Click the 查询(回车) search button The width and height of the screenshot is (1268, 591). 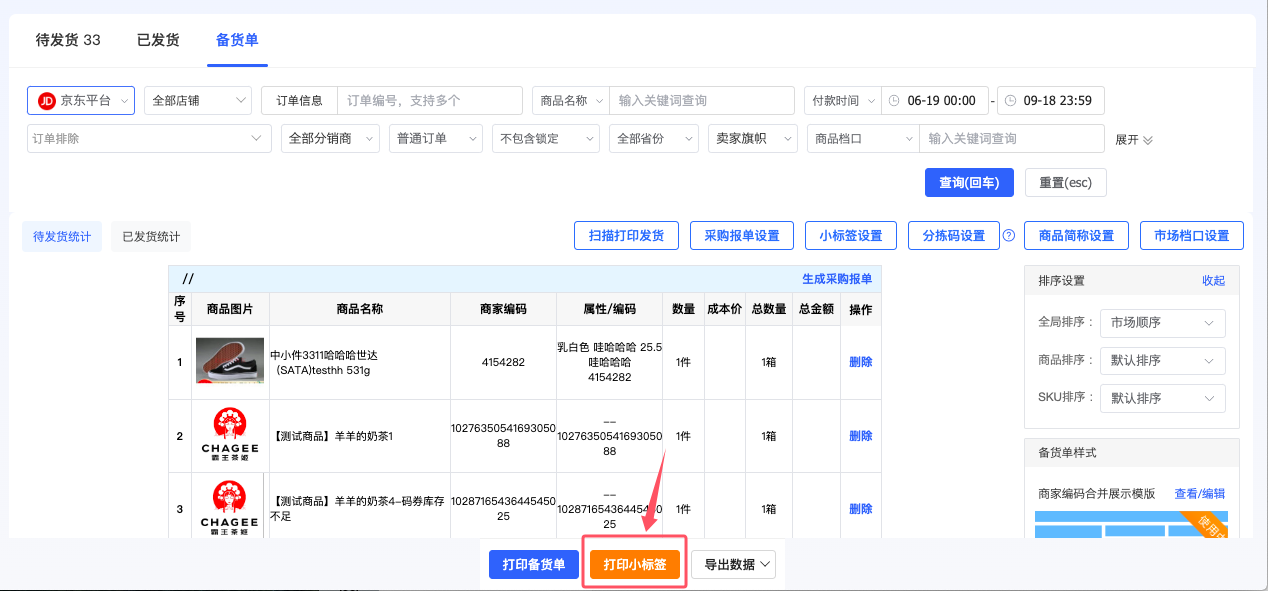coord(969,182)
